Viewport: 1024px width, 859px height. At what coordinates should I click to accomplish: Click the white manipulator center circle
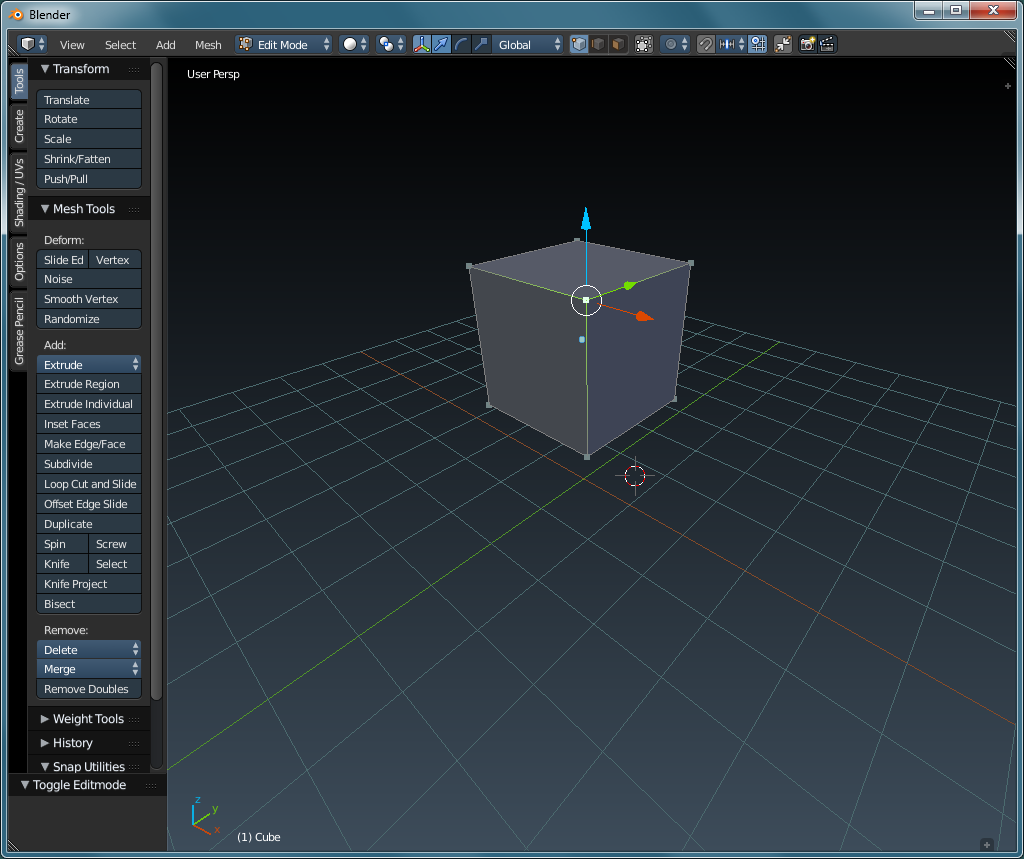586,300
